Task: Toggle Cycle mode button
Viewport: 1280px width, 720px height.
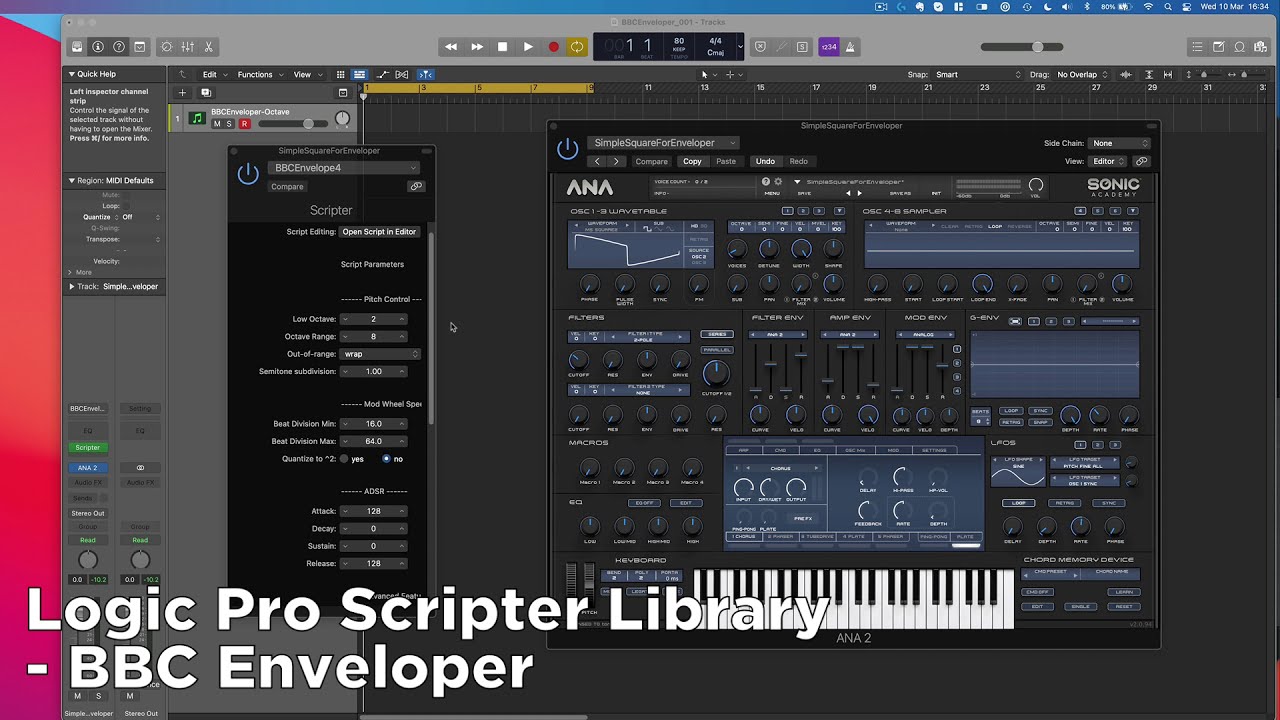Action: (577, 47)
